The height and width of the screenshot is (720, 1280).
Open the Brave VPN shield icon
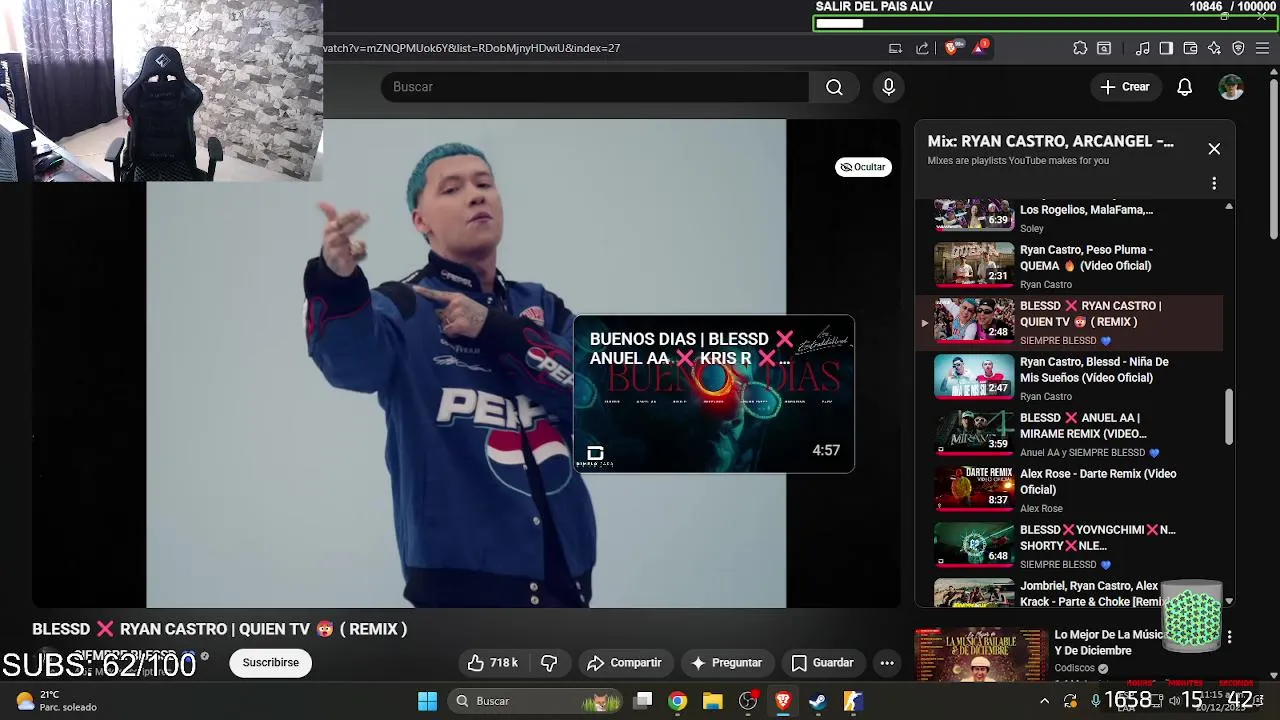[x=1238, y=48]
